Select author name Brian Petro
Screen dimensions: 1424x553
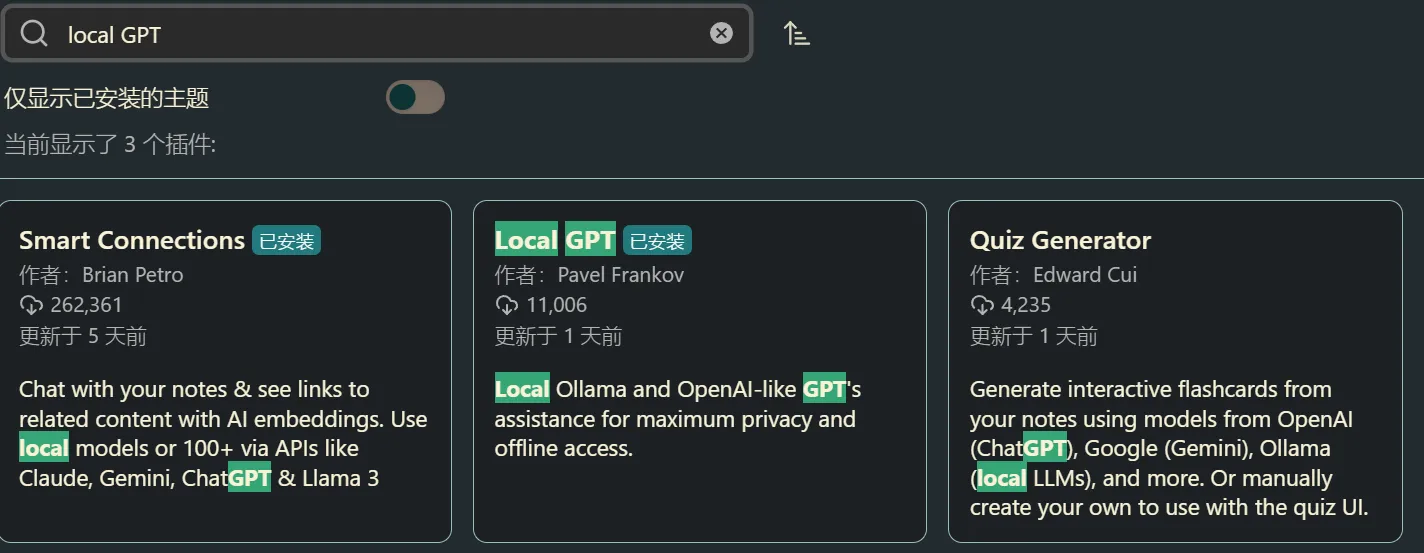(x=132, y=274)
